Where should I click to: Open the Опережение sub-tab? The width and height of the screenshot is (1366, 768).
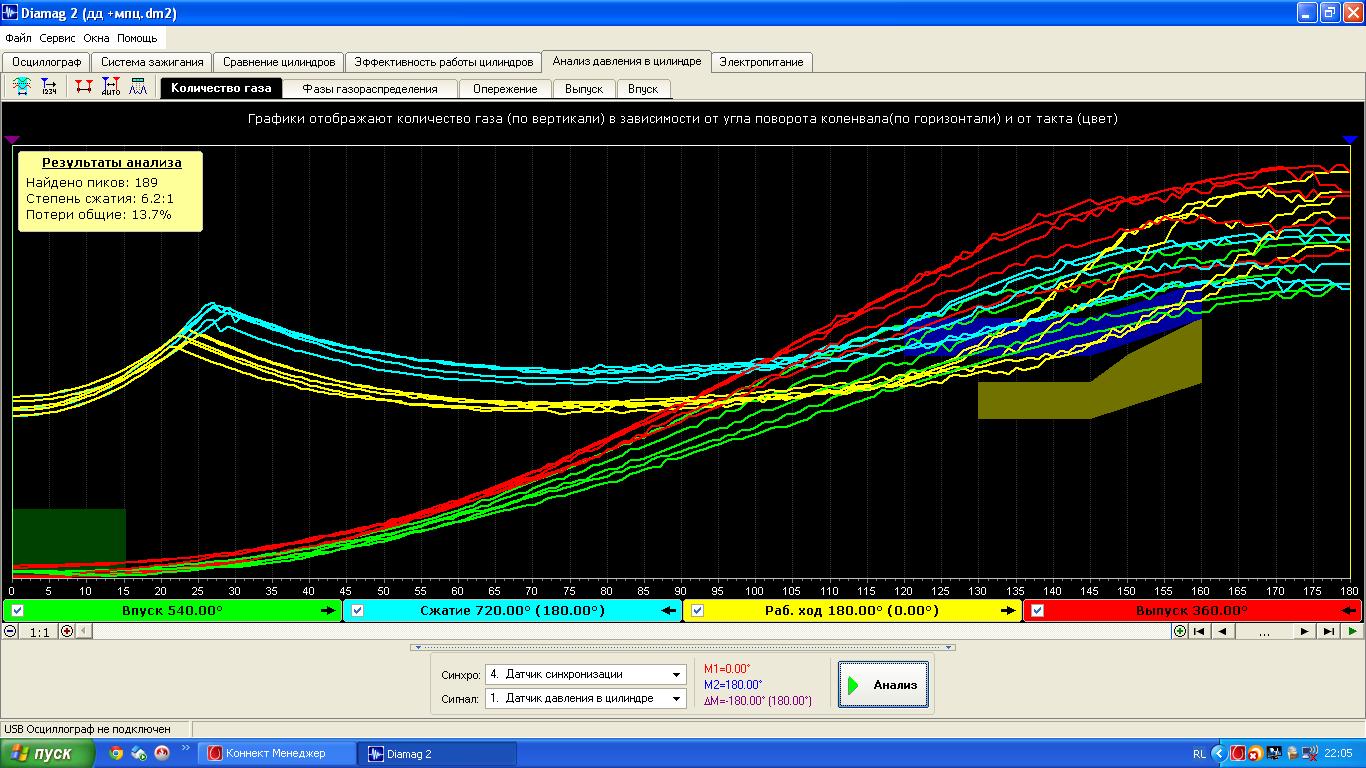point(505,89)
